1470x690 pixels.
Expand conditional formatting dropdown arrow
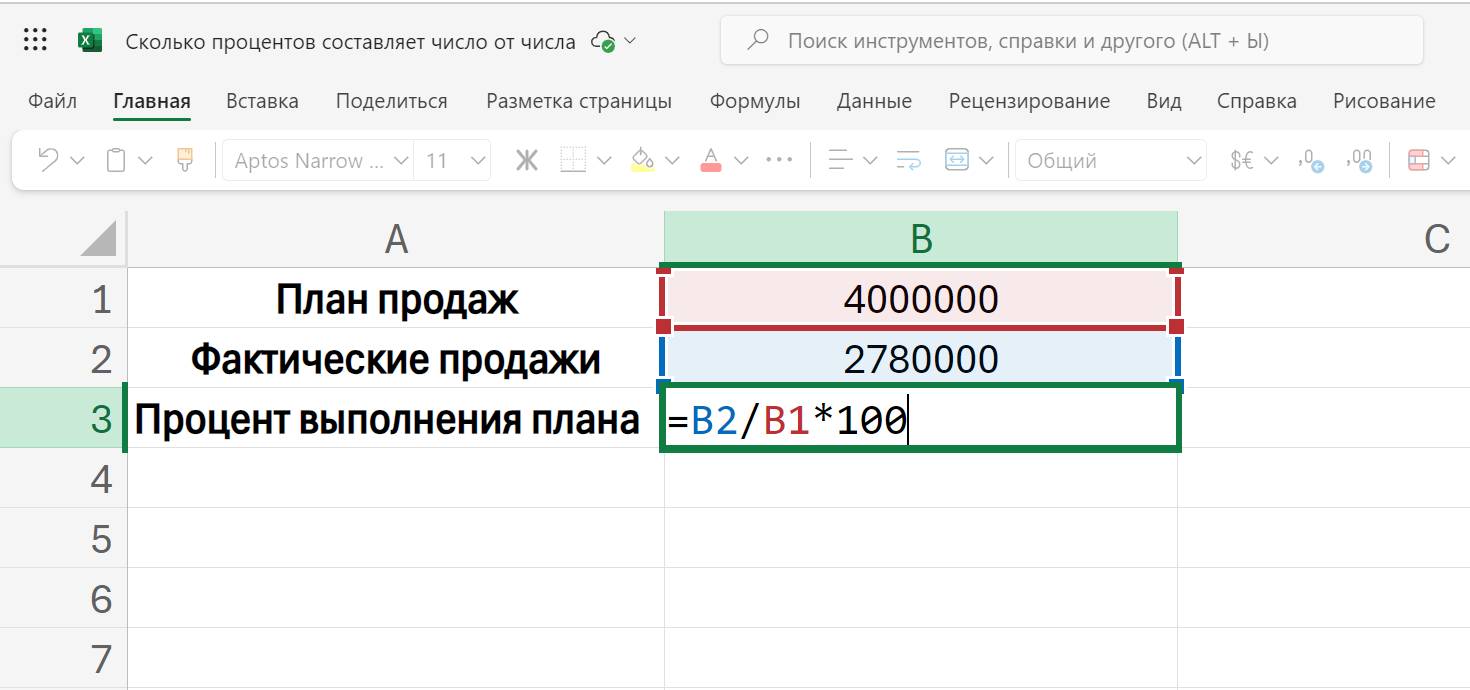pos(1449,160)
